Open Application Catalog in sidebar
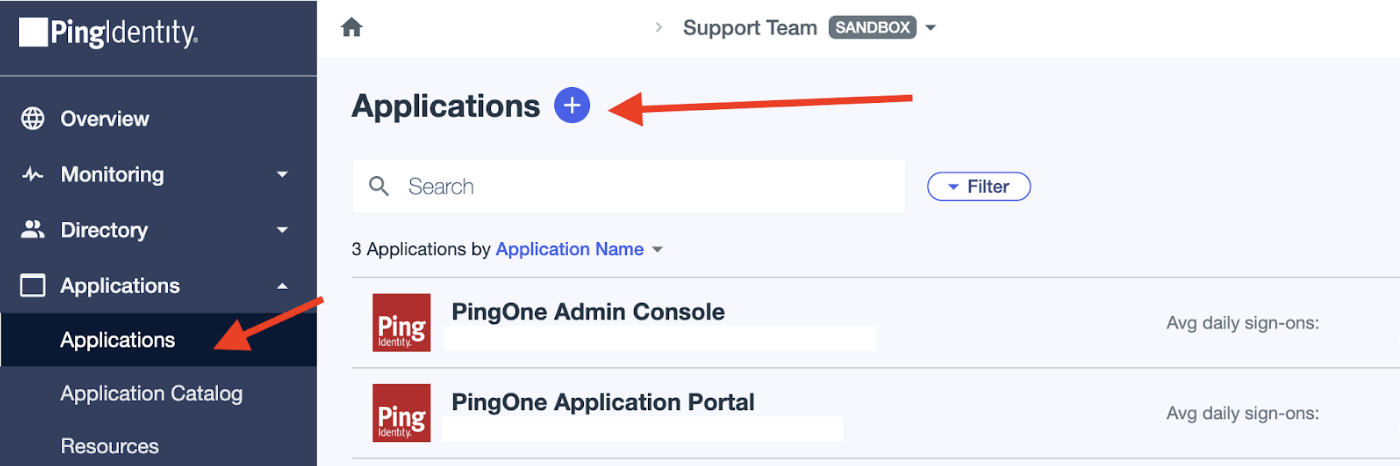 coord(151,394)
